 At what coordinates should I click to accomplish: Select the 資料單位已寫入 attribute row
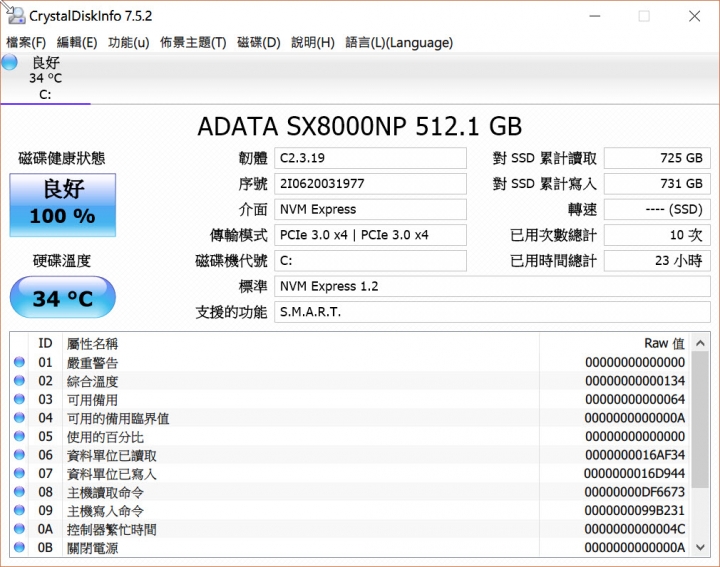(349, 473)
